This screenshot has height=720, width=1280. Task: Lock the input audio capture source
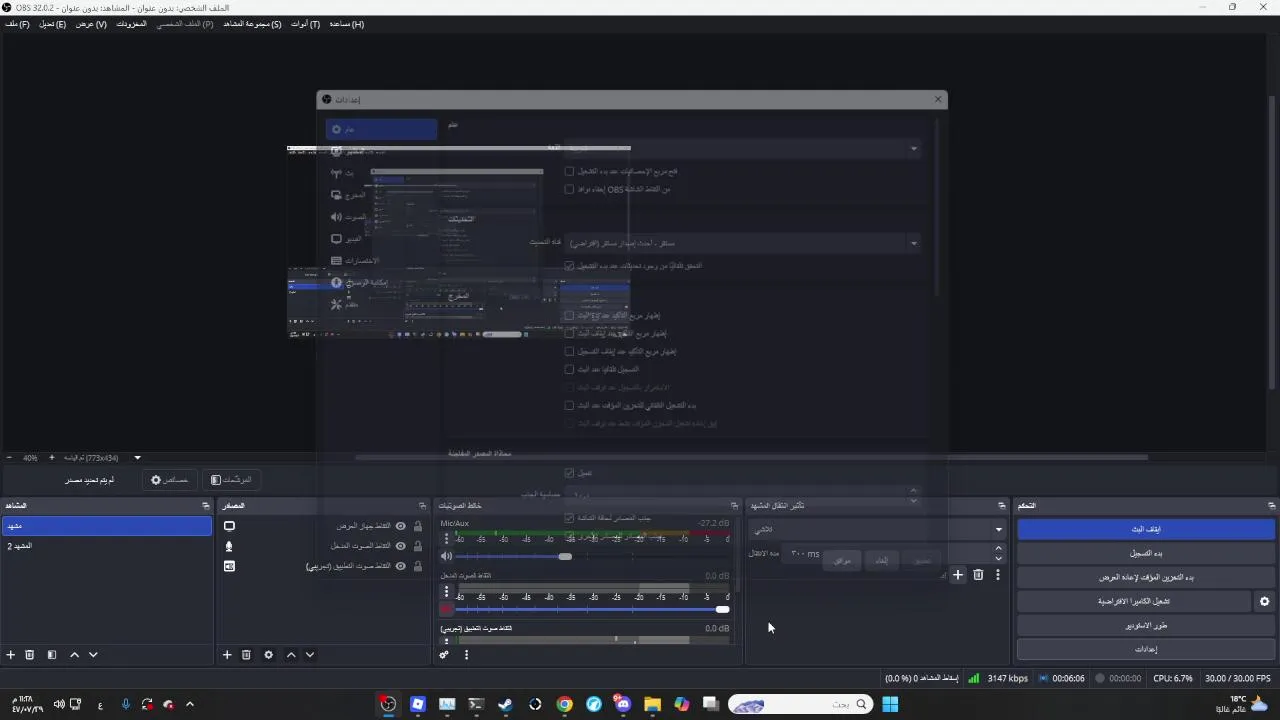coord(418,546)
